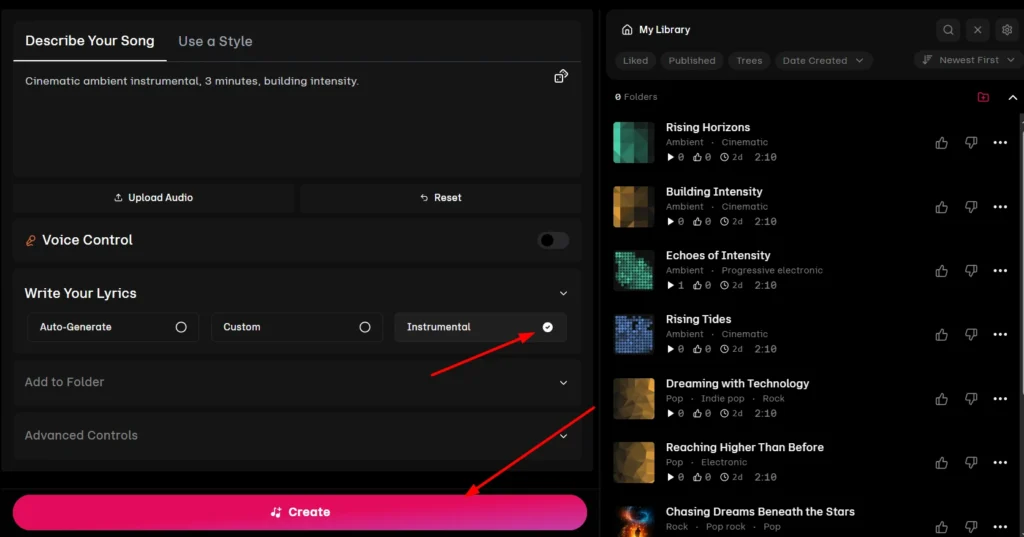Like the Rising Tides track
Image resolution: width=1024 pixels, height=537 pixels.
point(941,334)
